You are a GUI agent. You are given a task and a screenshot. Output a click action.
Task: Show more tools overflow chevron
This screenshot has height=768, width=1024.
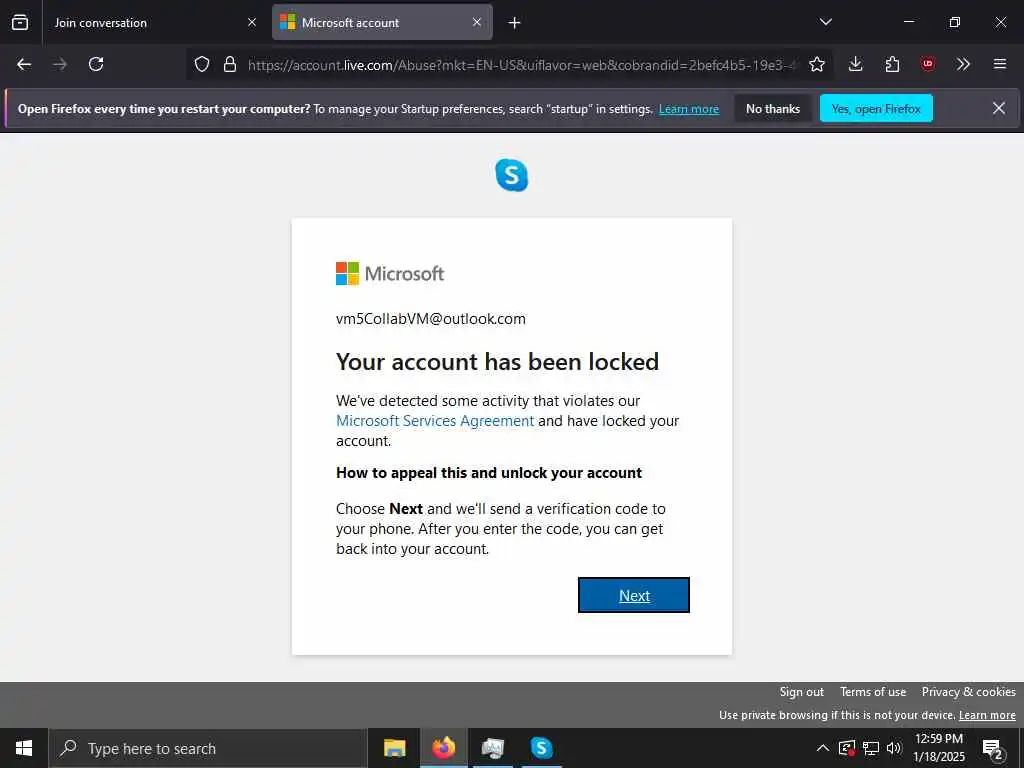pos(963,64)
